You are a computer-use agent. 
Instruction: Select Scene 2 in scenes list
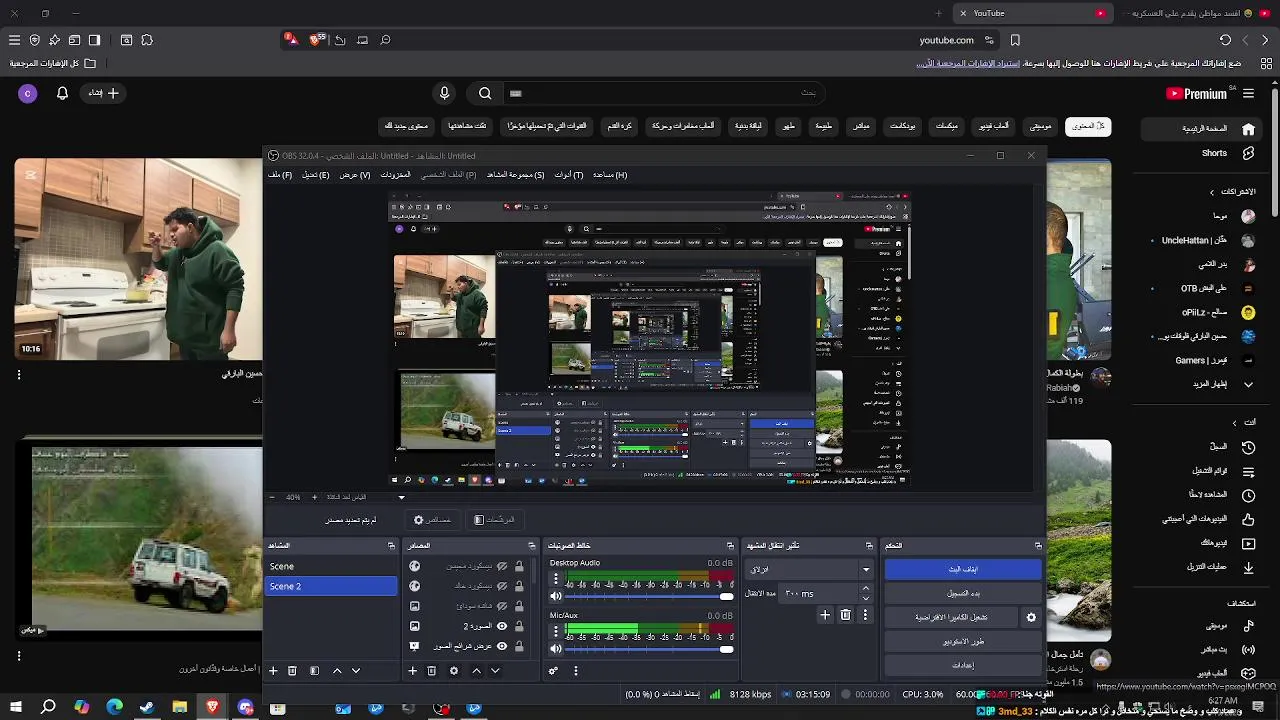[x=331, y=586]
